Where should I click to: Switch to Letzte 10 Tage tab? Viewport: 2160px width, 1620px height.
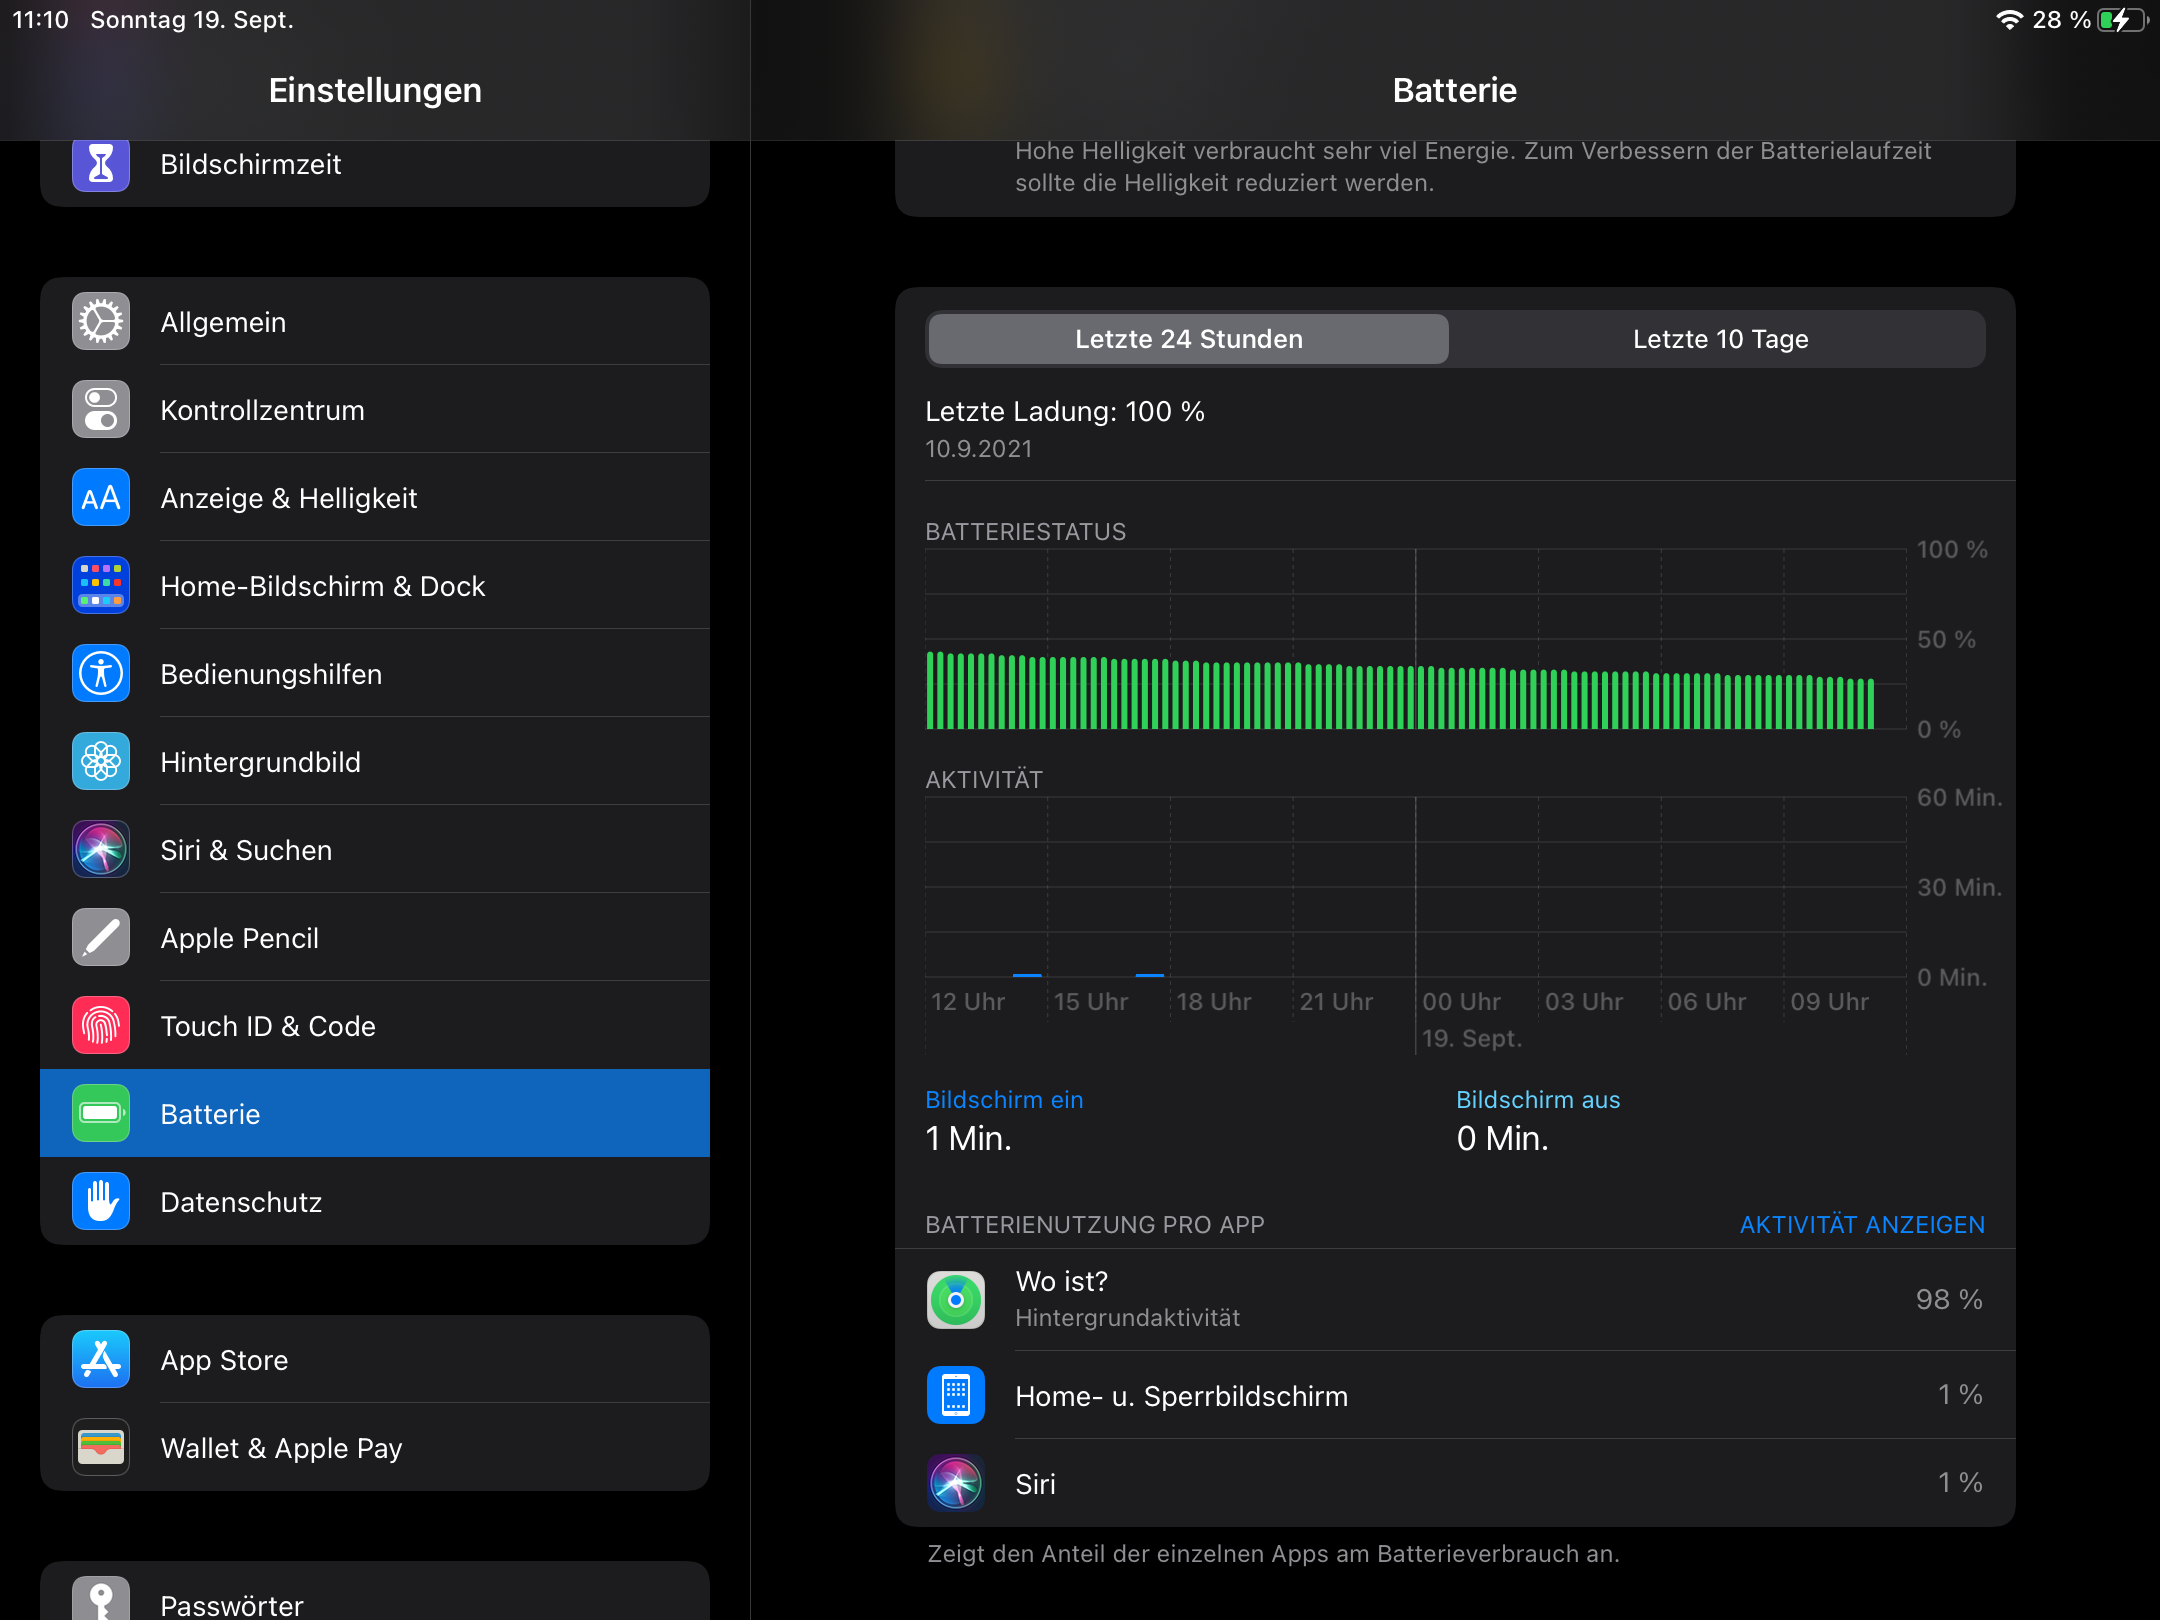[1720, 339]
